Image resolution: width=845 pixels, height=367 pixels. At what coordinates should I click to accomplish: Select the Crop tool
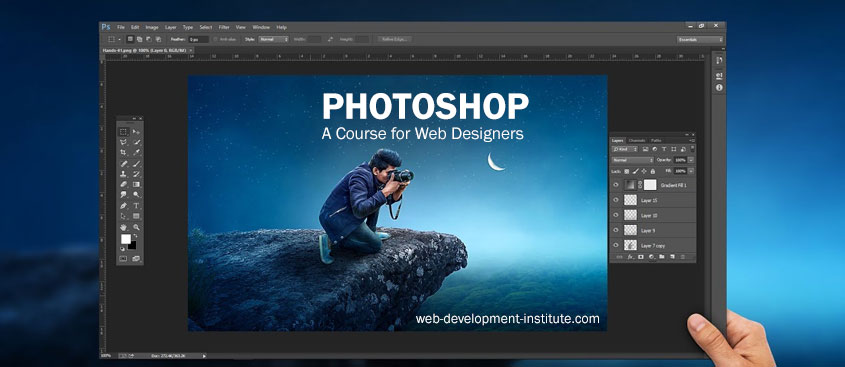pos(123,152)
